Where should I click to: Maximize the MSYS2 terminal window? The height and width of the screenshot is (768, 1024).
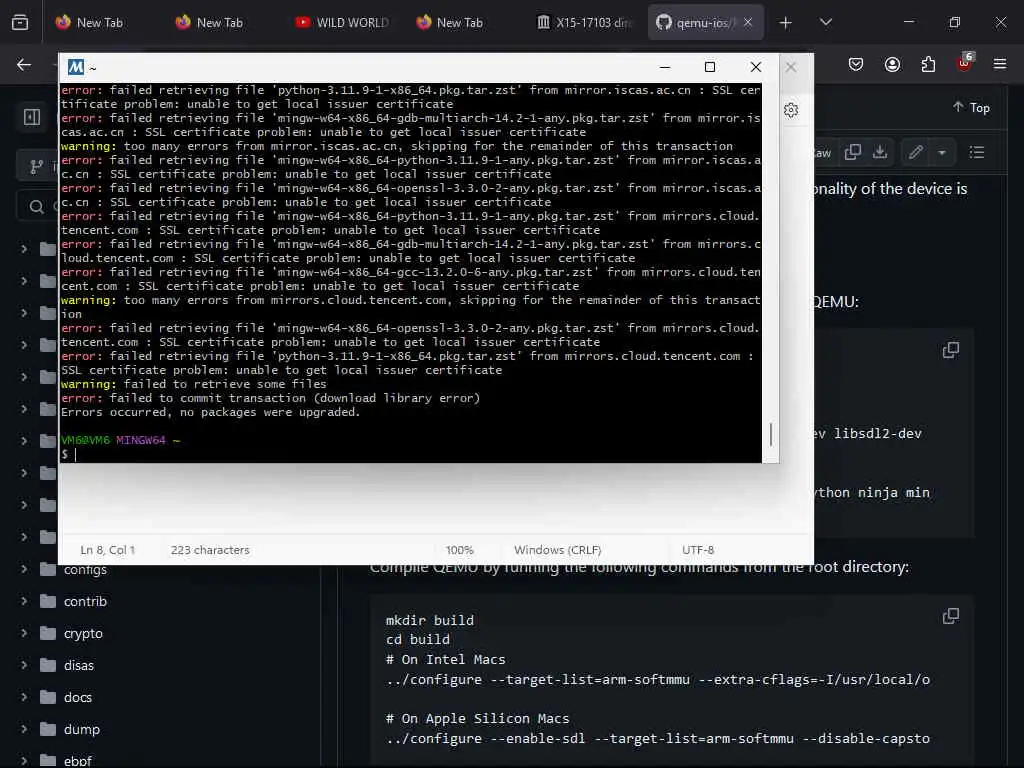[x=710, y=67]
